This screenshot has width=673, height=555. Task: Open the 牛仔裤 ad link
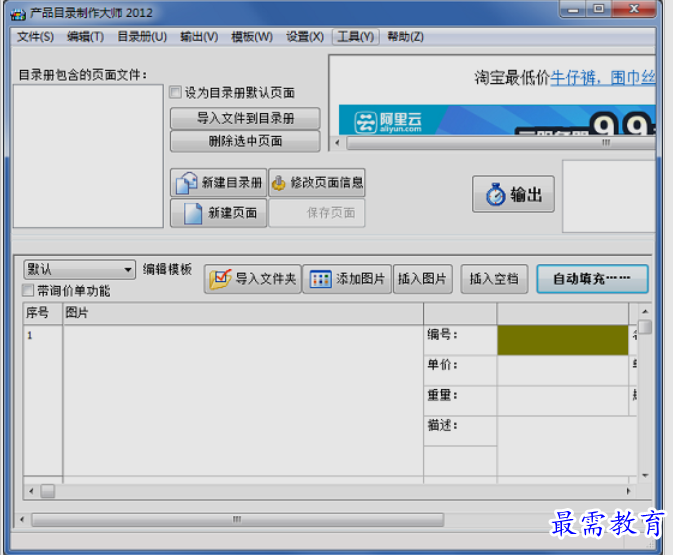tap(573, 78)
